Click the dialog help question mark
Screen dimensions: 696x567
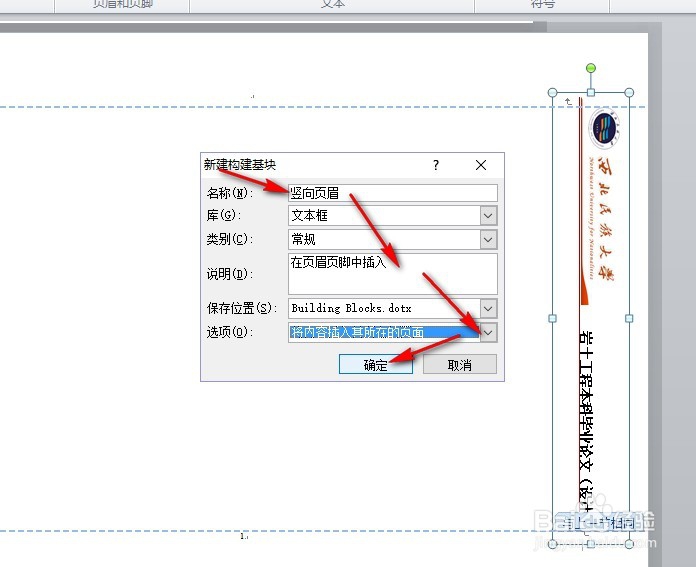(436, 165)
